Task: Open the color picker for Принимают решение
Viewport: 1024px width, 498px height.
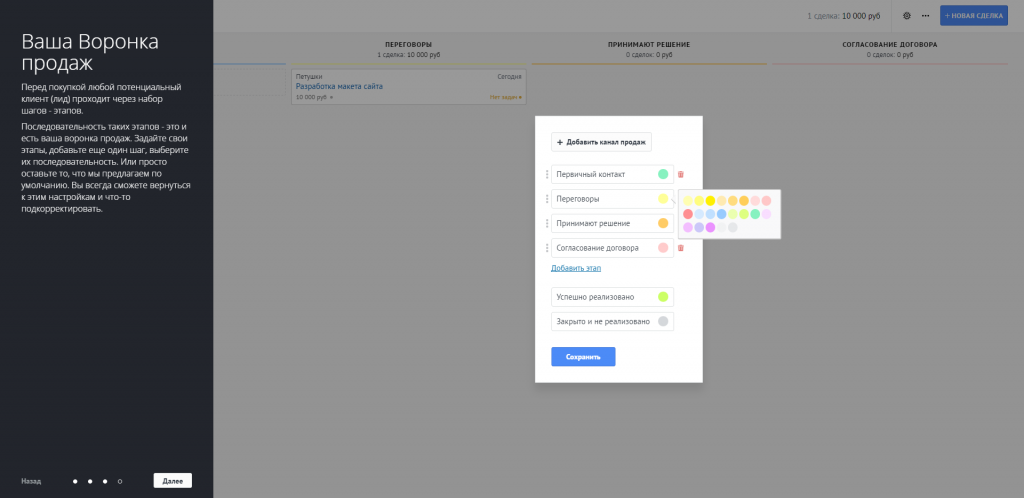Action: pos(662,223)
